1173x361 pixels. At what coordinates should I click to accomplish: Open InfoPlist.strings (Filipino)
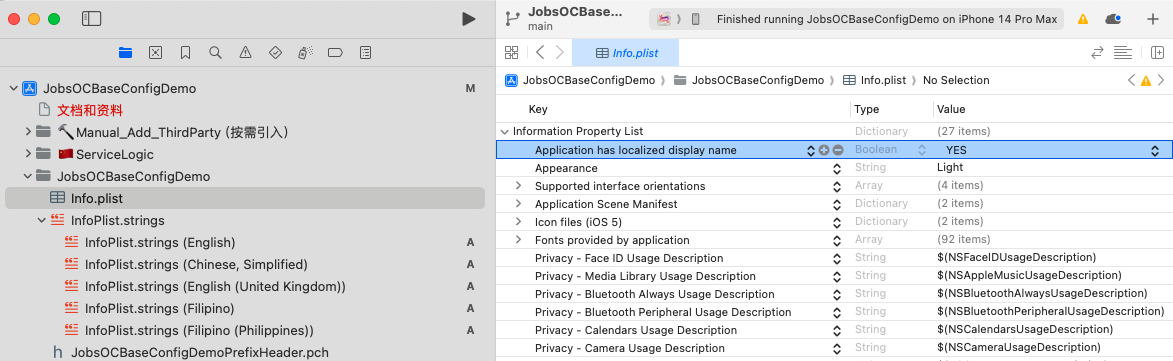coord(159,309)
